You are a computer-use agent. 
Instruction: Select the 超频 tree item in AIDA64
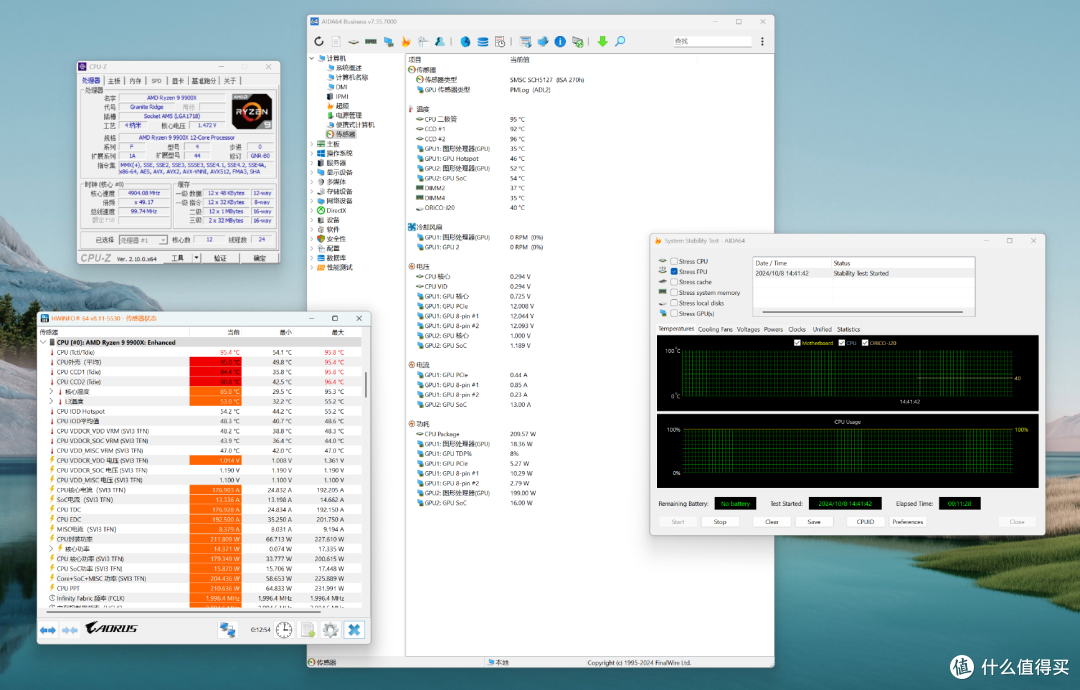[338, 106]
